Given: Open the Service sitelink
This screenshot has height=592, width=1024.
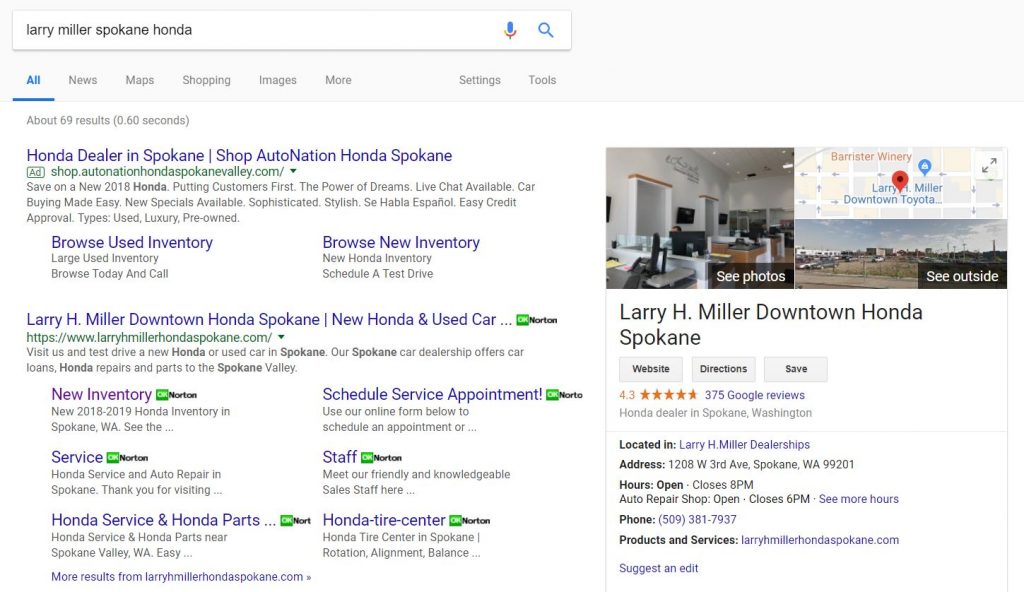Looking at the screenshot, I should point(77,457).
